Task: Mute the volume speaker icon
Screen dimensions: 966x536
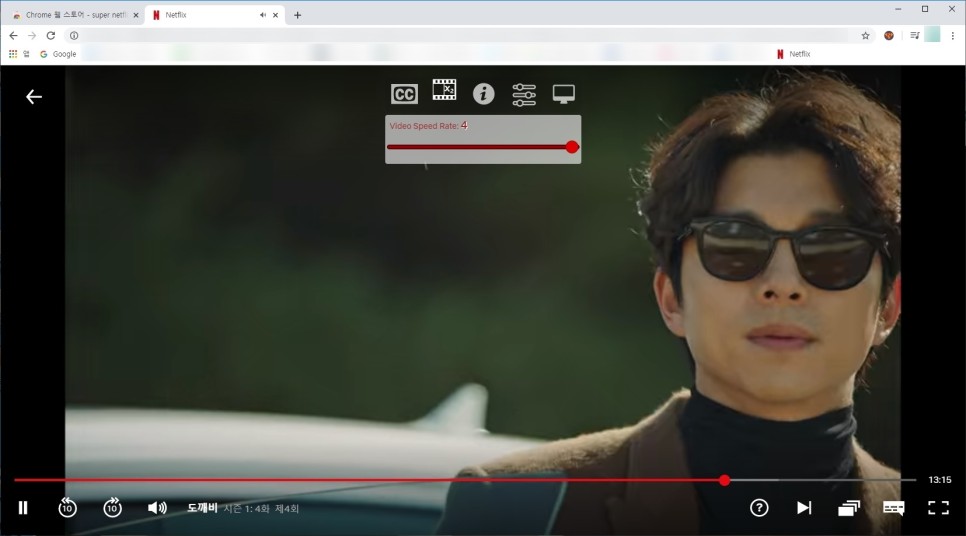Action: coord(157,508)
